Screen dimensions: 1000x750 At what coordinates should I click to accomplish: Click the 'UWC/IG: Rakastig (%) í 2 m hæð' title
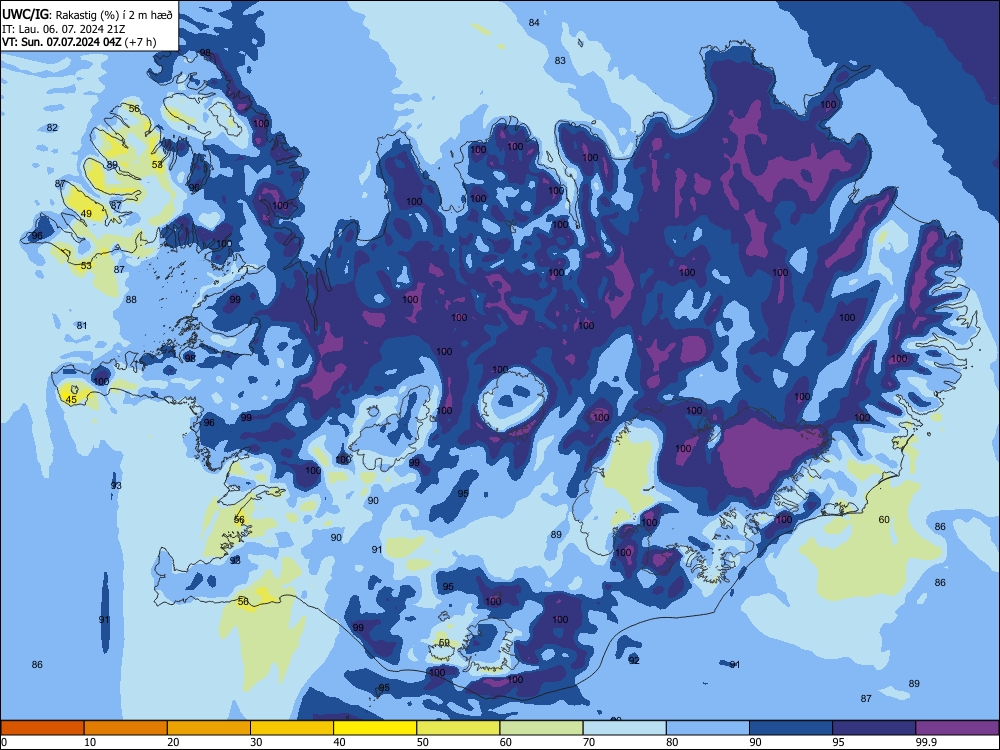(x=87, y=15)
